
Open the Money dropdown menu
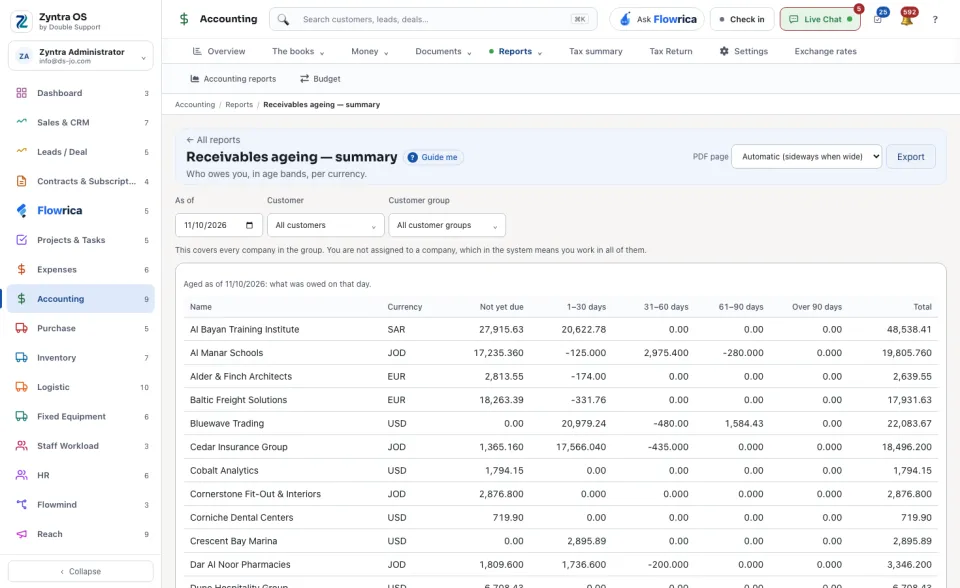coord(369,51)
